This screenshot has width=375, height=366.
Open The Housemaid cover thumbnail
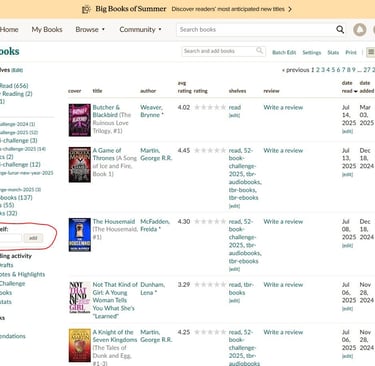coord(80,235)
